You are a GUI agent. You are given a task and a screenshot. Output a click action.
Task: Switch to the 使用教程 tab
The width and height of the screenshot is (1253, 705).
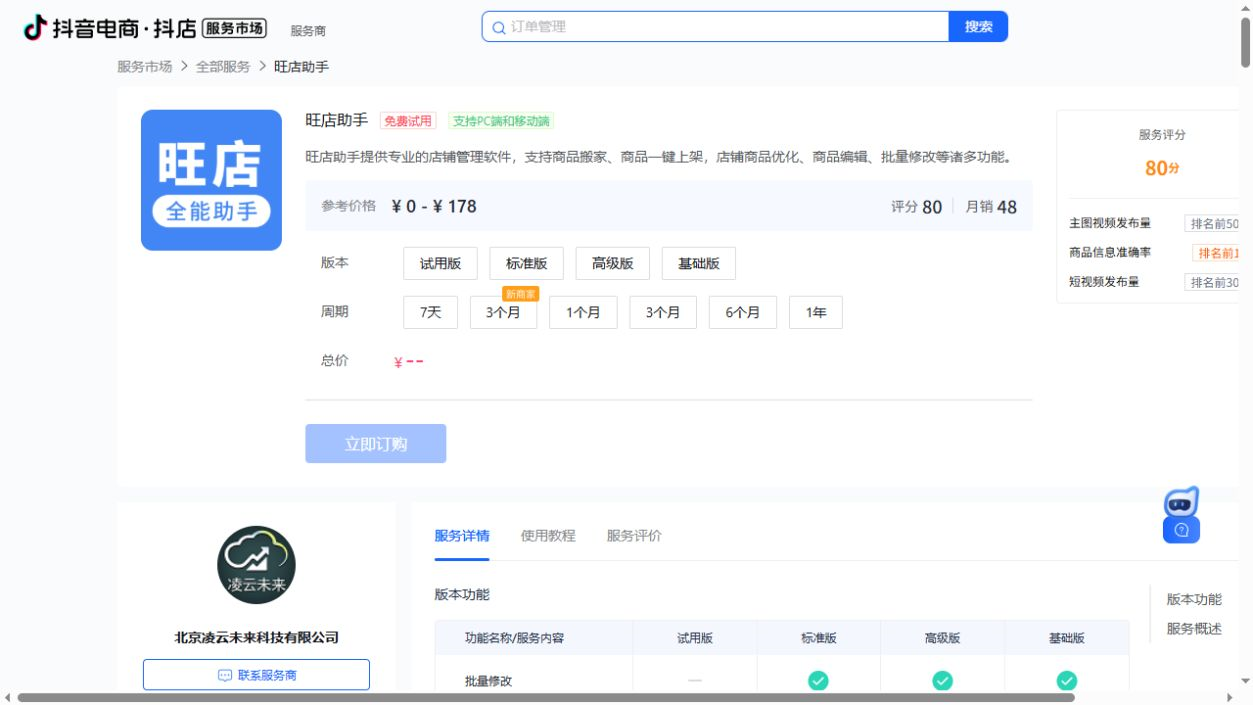(548, 536)
